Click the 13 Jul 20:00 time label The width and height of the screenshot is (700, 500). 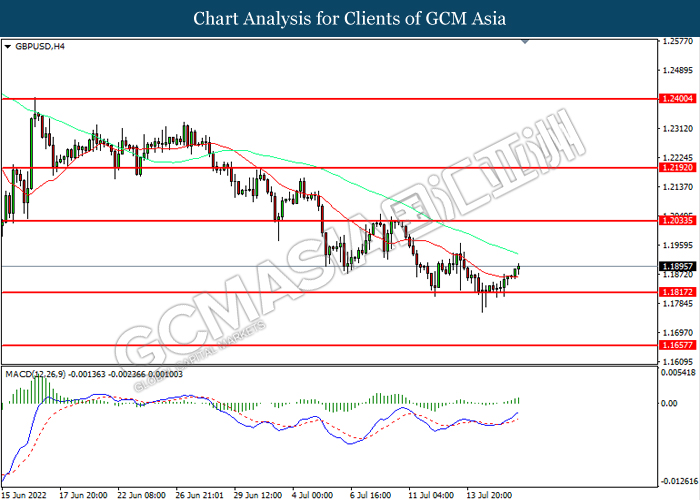click(x=489, y=495)
